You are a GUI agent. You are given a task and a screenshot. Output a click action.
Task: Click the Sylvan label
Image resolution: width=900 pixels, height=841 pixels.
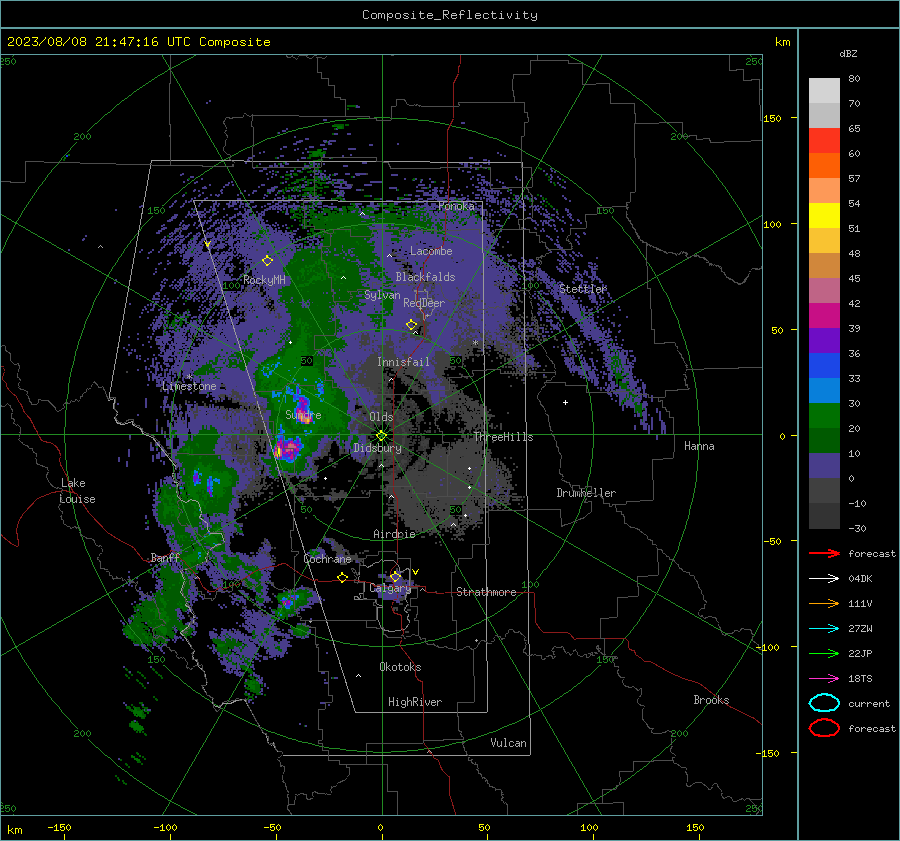coord(382,295)
